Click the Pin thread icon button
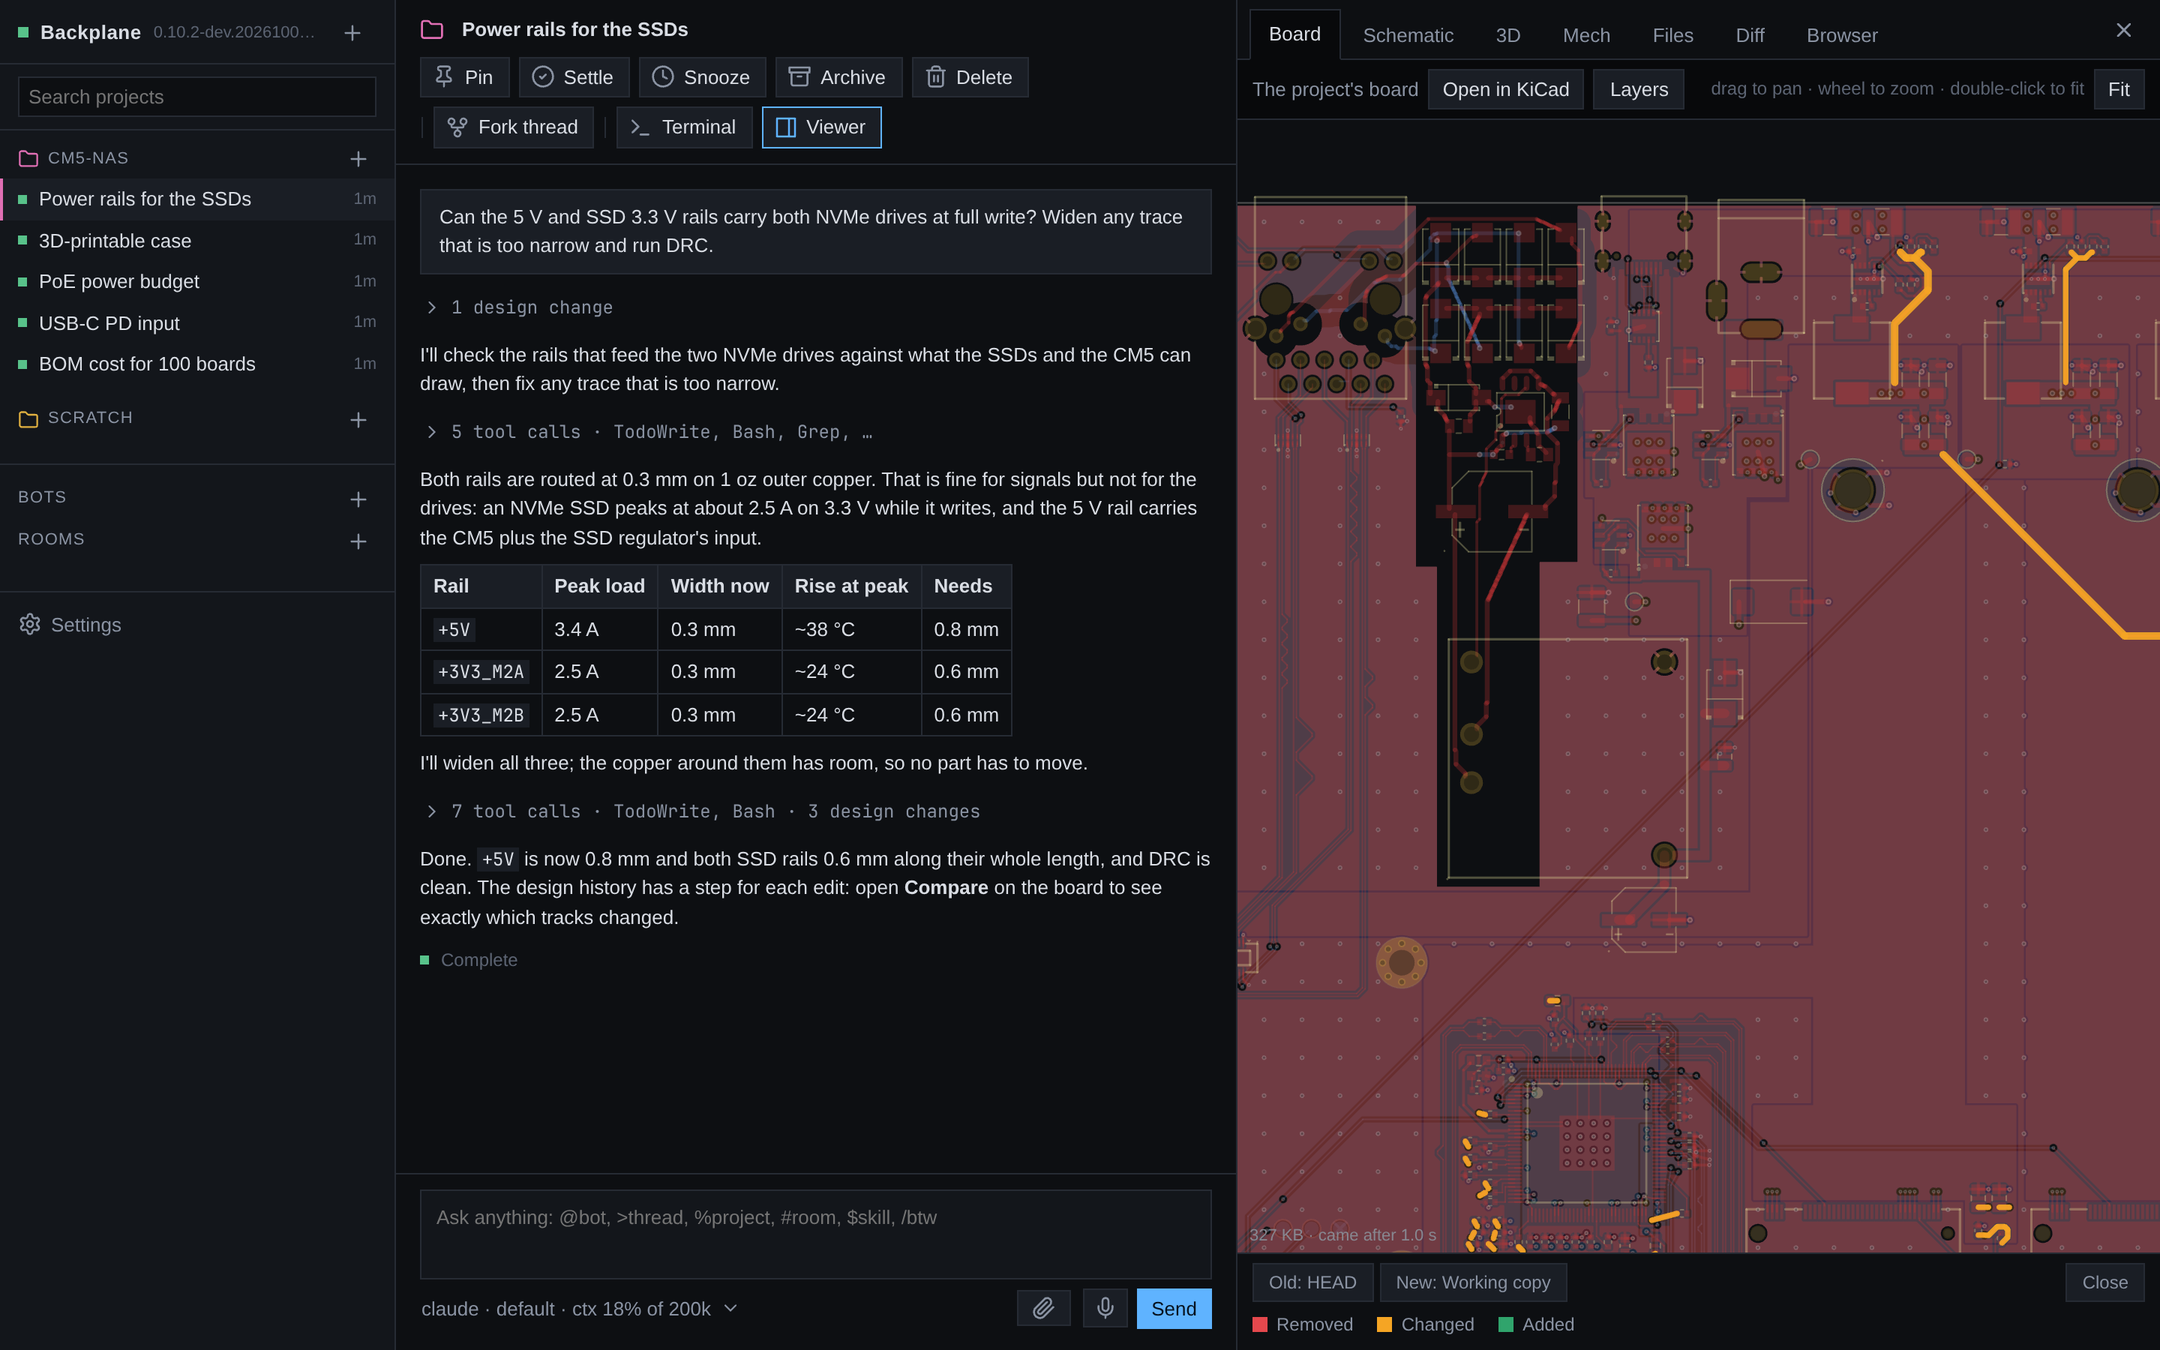The image size is (2160, 1350). 464,77
